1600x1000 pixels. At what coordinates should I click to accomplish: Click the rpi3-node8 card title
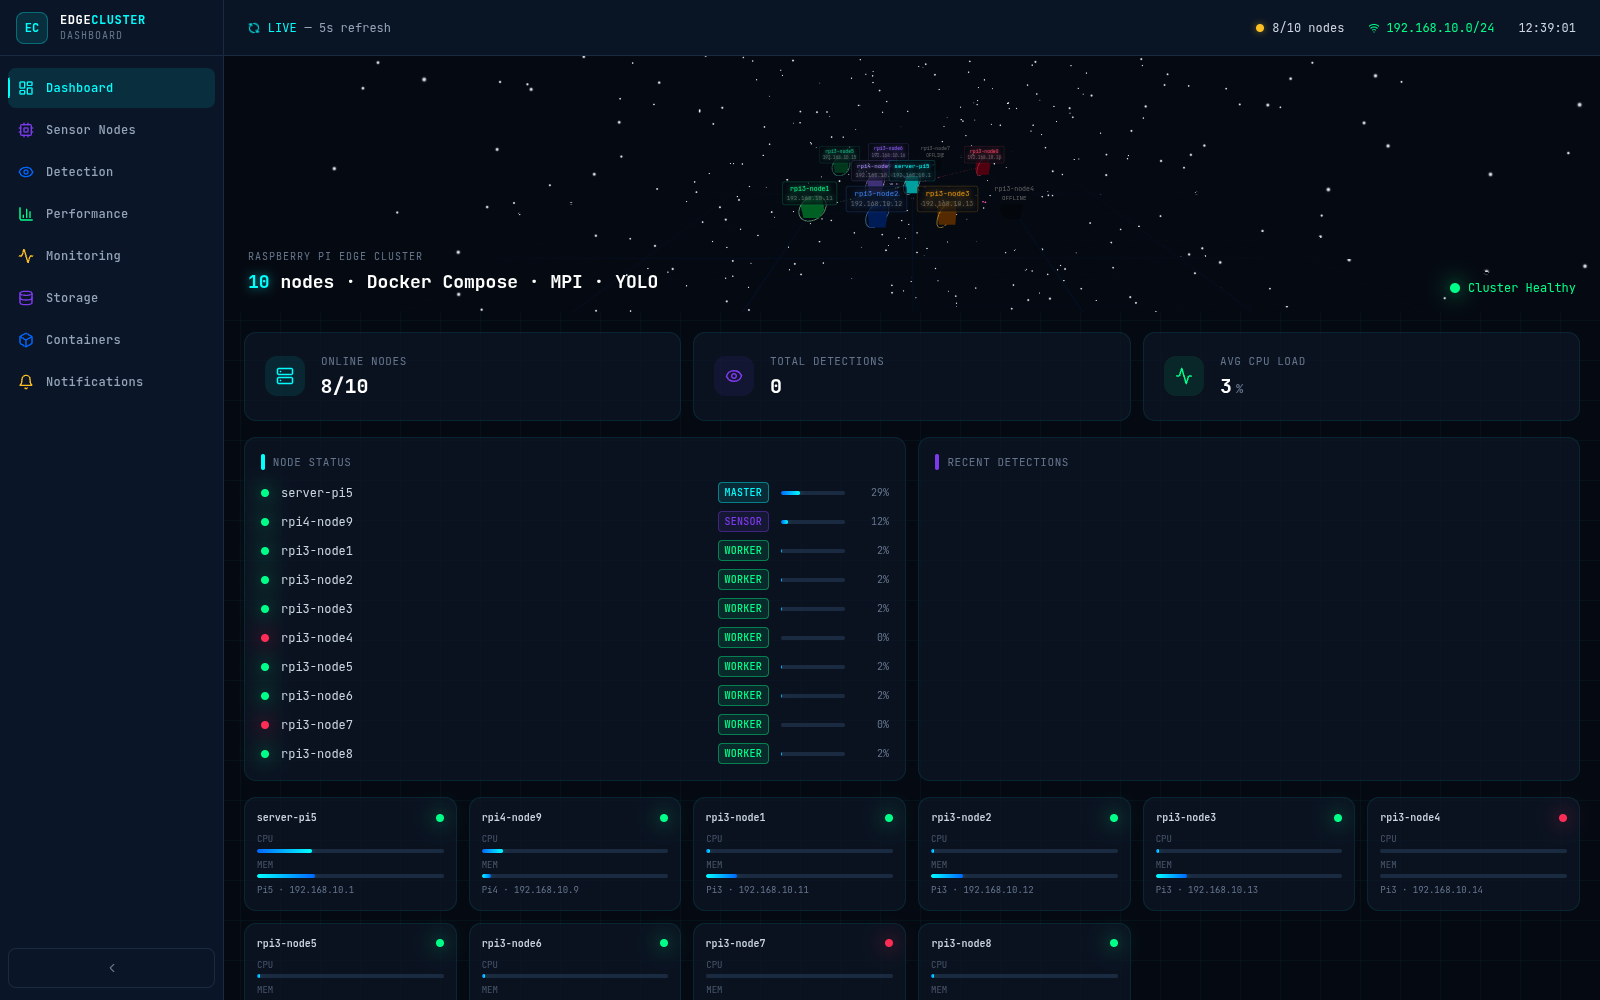[961, 944]
